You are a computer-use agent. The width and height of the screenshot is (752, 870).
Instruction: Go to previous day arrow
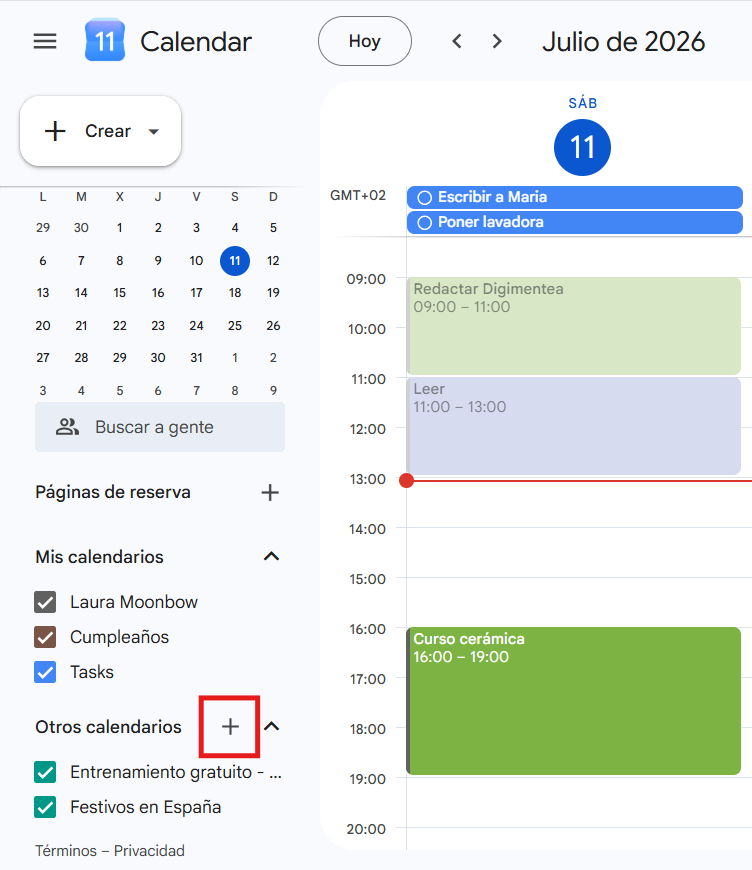(457, 41)
